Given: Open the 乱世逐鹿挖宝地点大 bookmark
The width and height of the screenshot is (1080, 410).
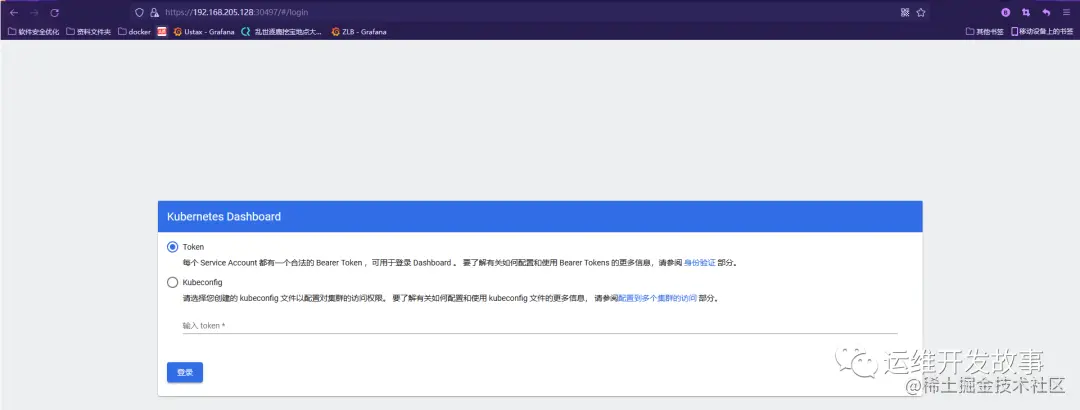Looking at the screenshot, I should 282,32.
